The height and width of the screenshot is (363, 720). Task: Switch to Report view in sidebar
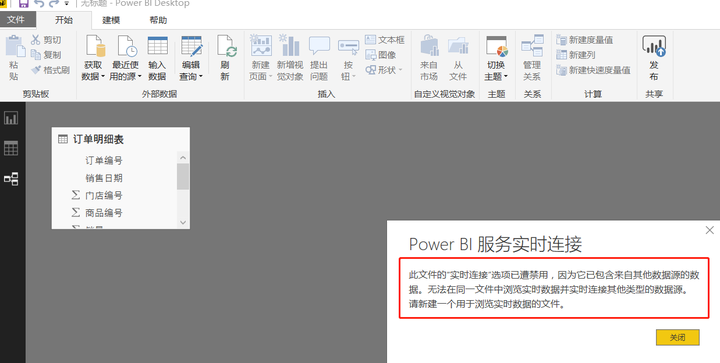(11, 118)
